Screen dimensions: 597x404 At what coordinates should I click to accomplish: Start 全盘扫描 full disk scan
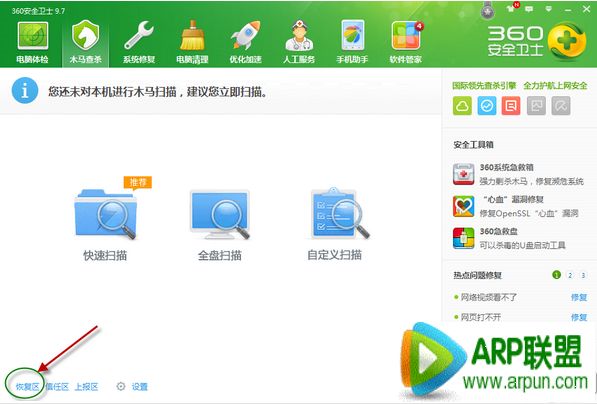point(220,225)
